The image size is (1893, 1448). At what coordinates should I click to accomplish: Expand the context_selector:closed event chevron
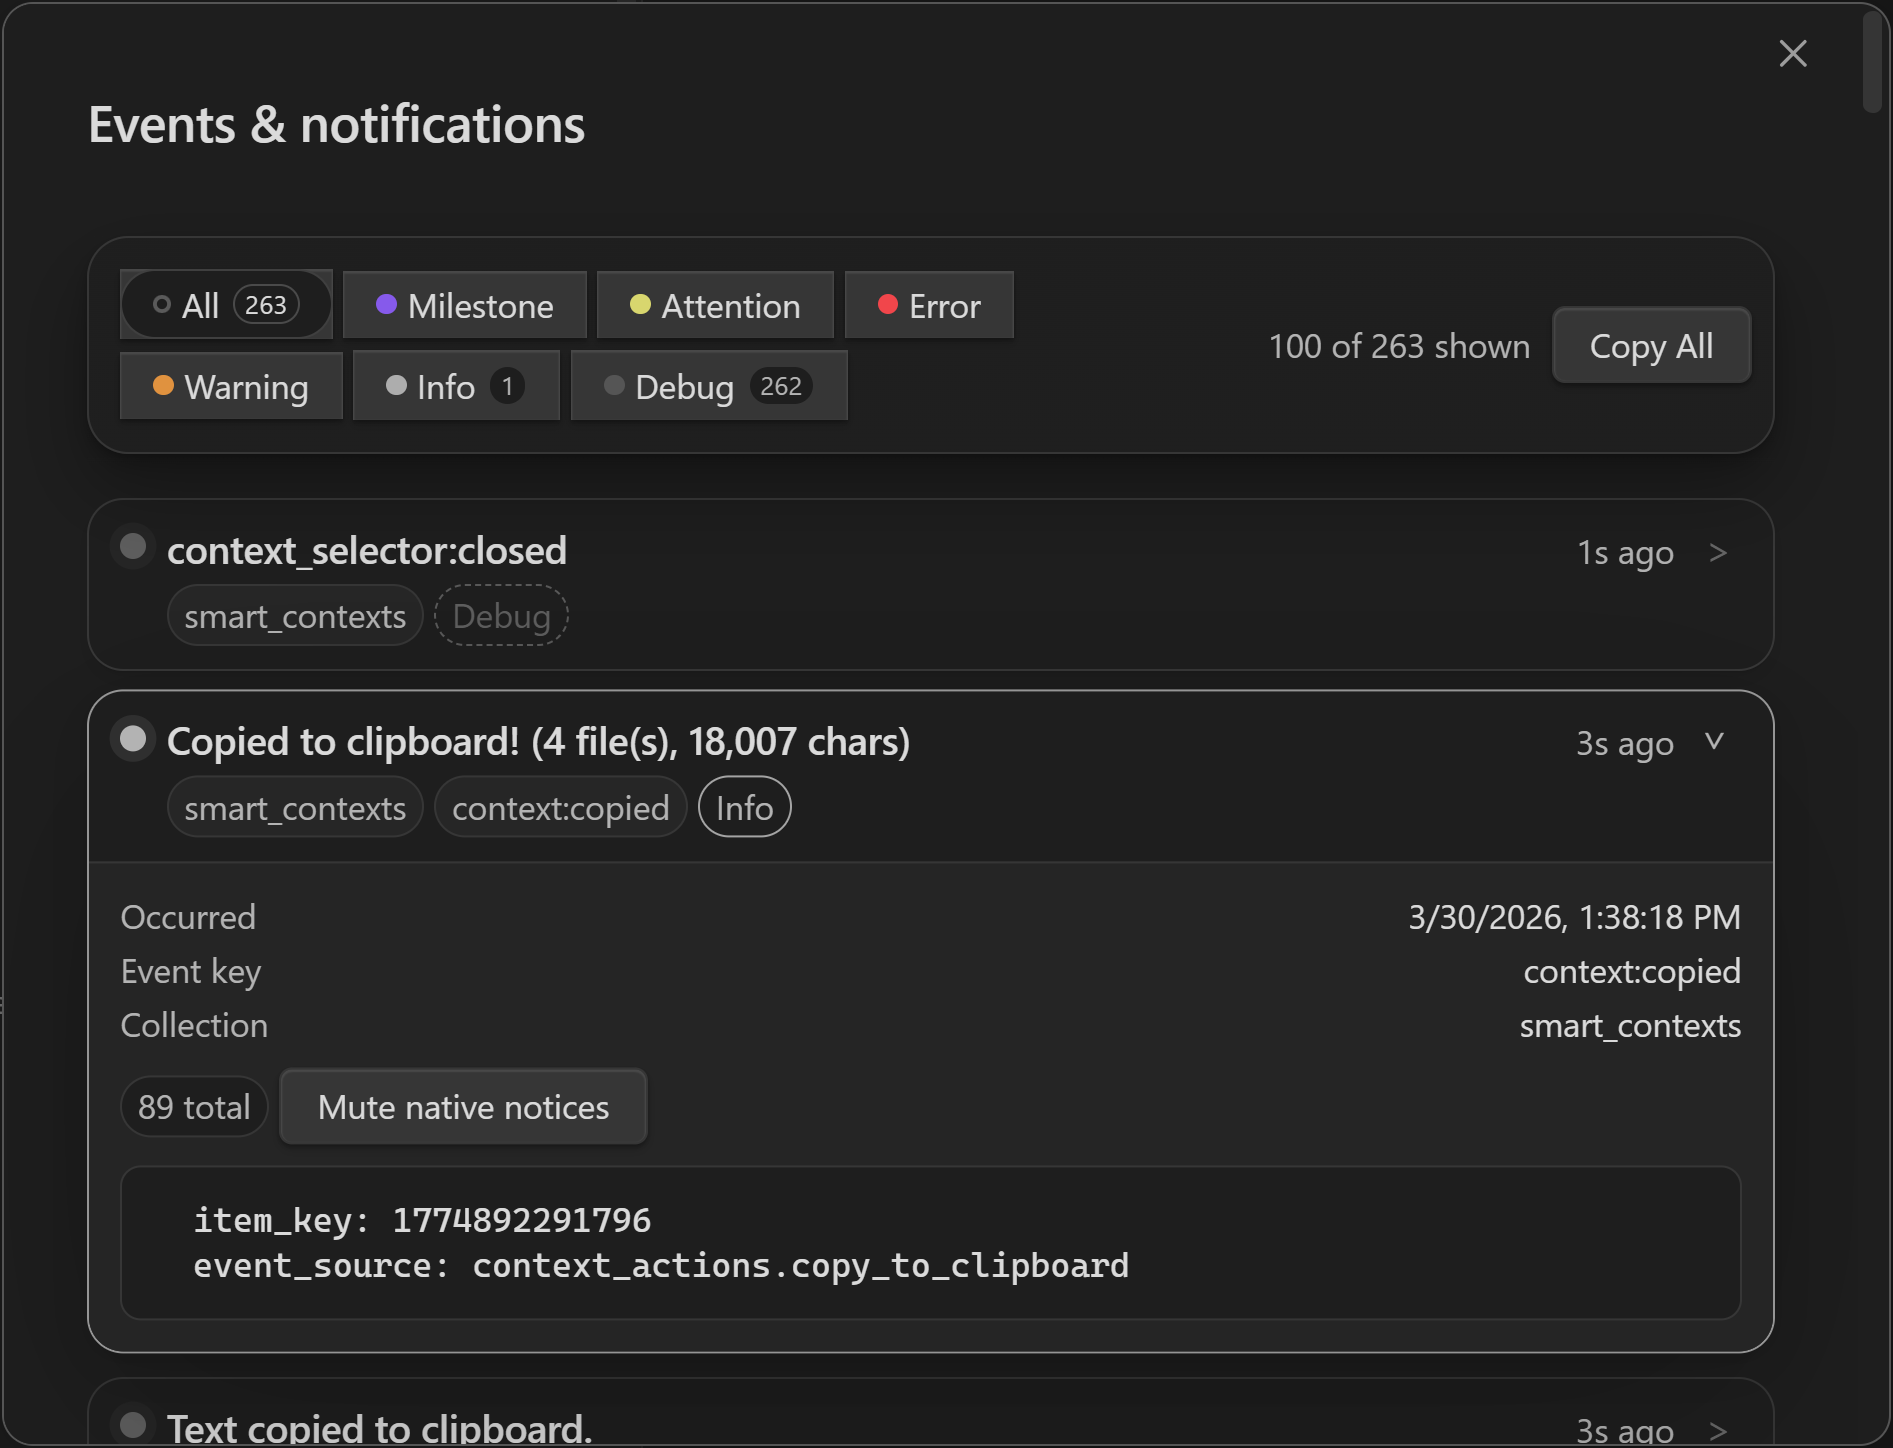coord(1717,553)
